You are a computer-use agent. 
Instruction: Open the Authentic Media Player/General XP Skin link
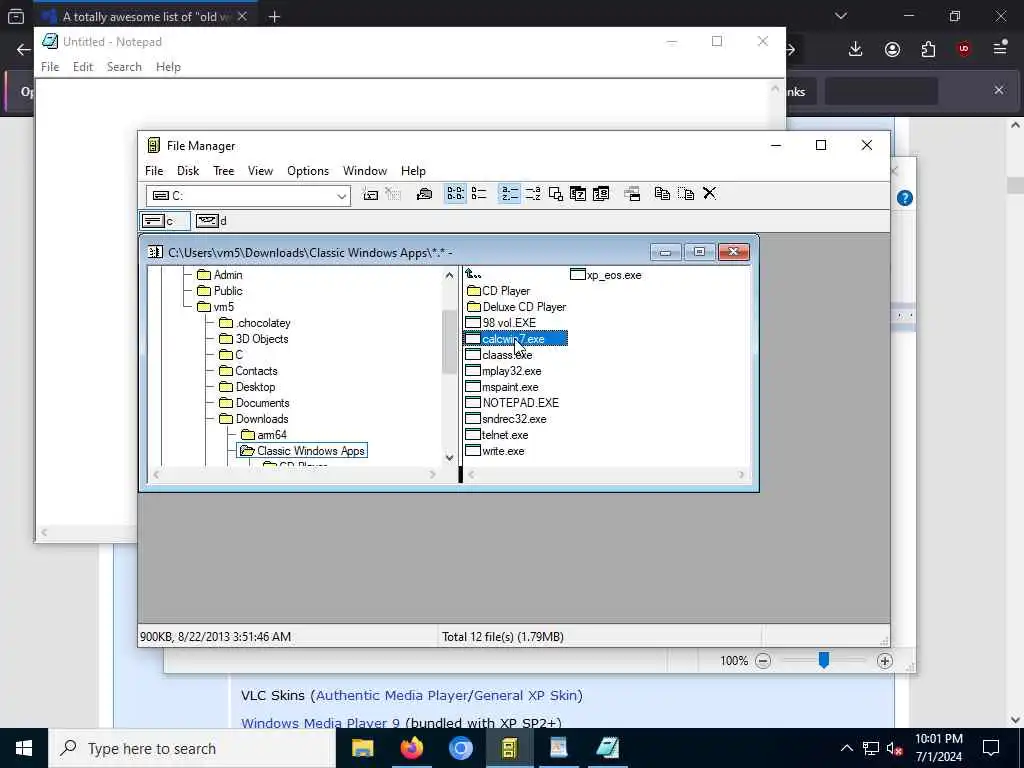click(x=447, y=696)
